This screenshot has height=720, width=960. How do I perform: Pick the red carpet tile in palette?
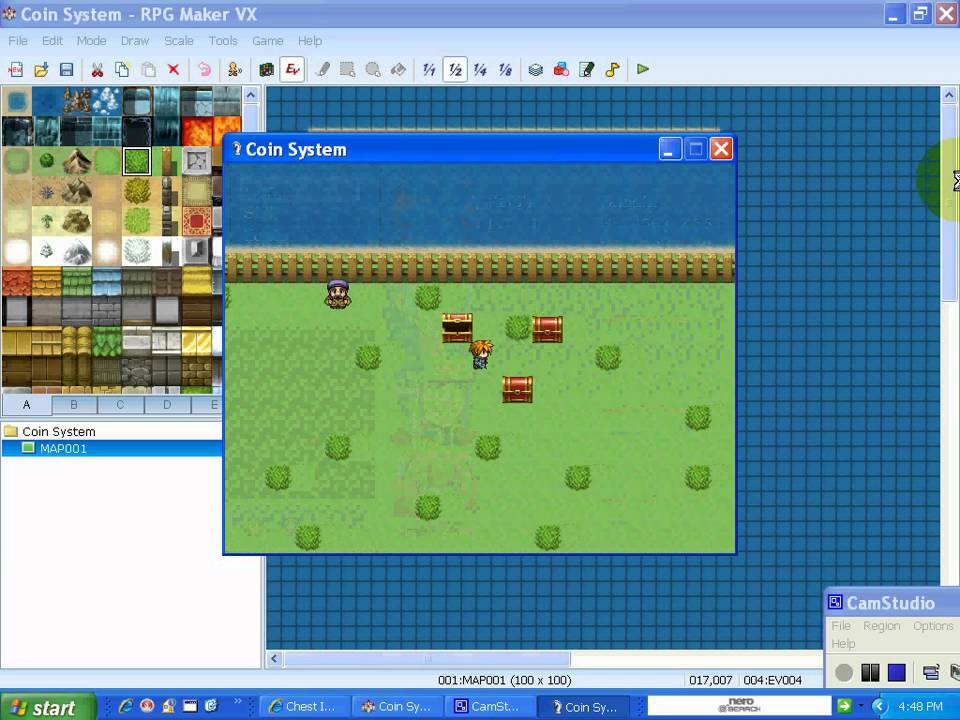197,221
